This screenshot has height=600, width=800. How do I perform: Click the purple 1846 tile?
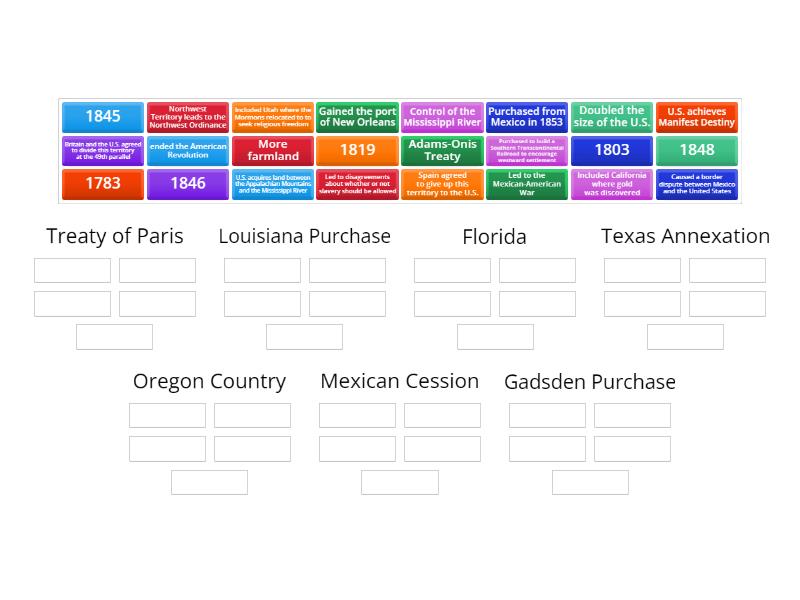(188, 184)
